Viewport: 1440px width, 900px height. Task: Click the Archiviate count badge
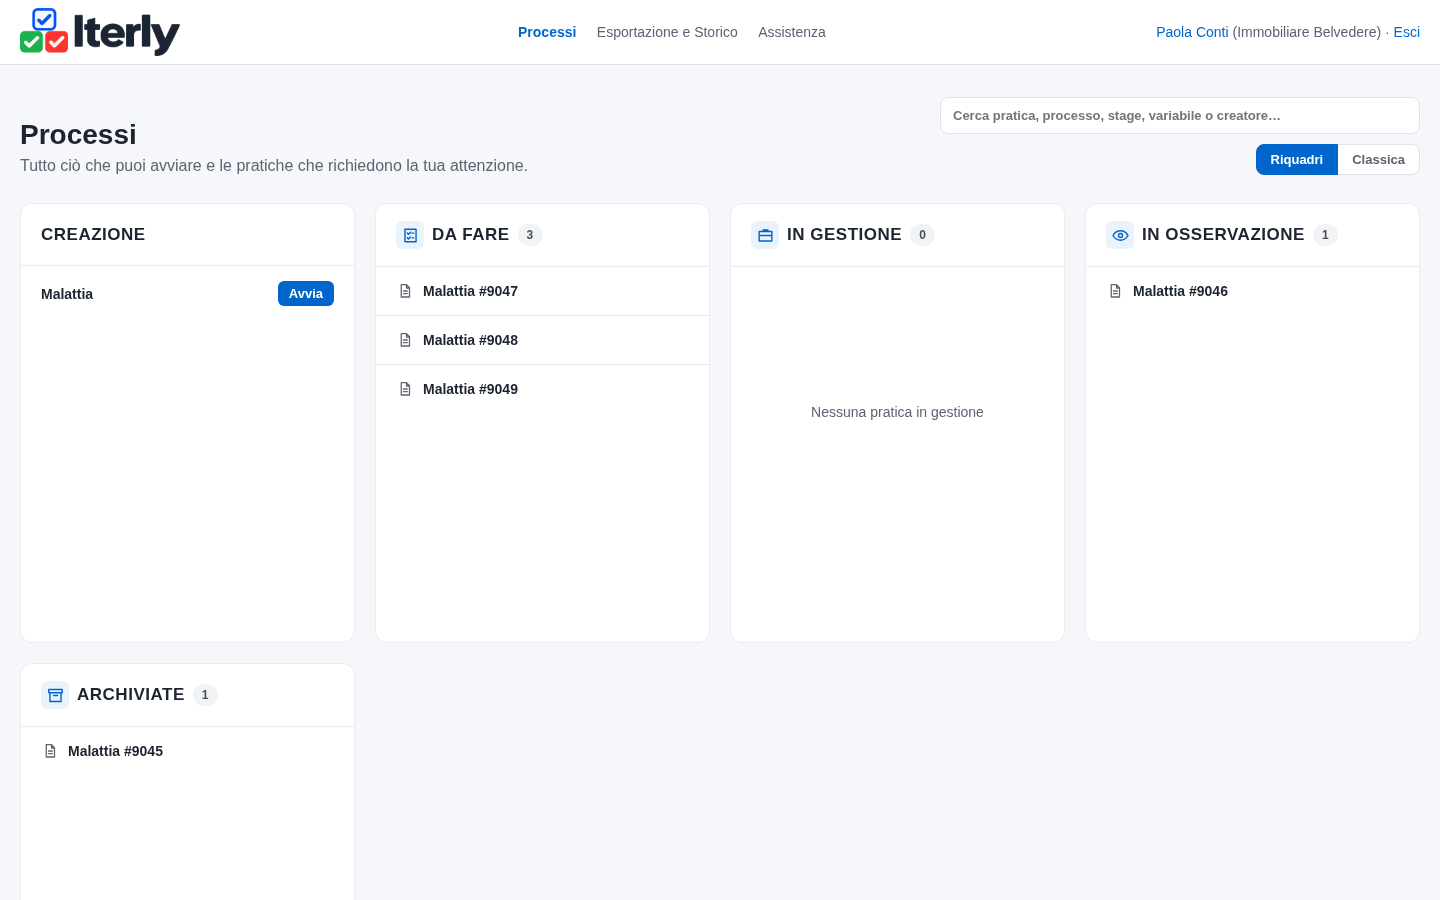click(205, 695)
